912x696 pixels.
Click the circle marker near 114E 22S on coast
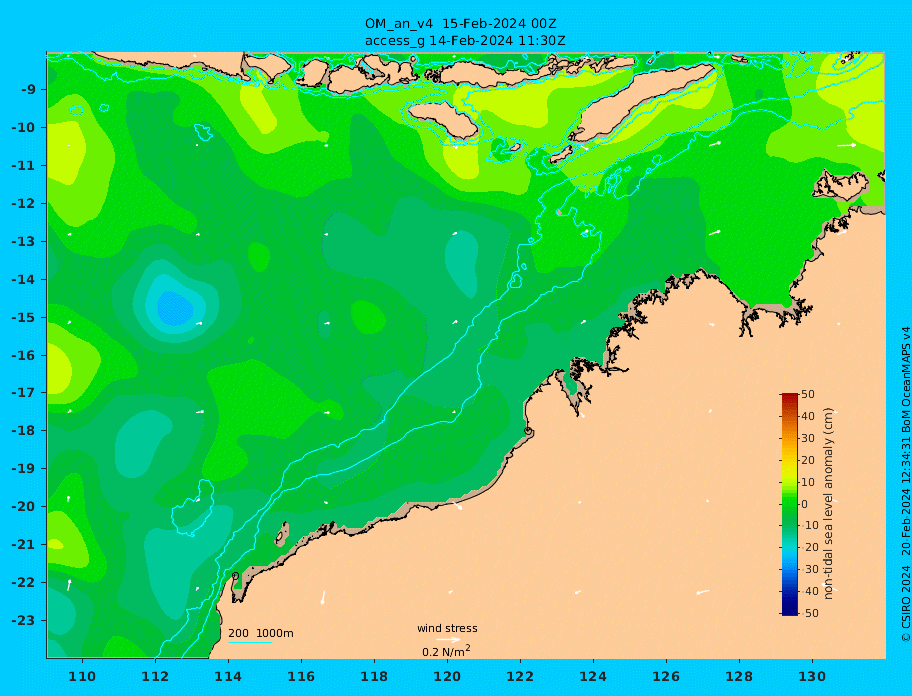tap(235, 576)
